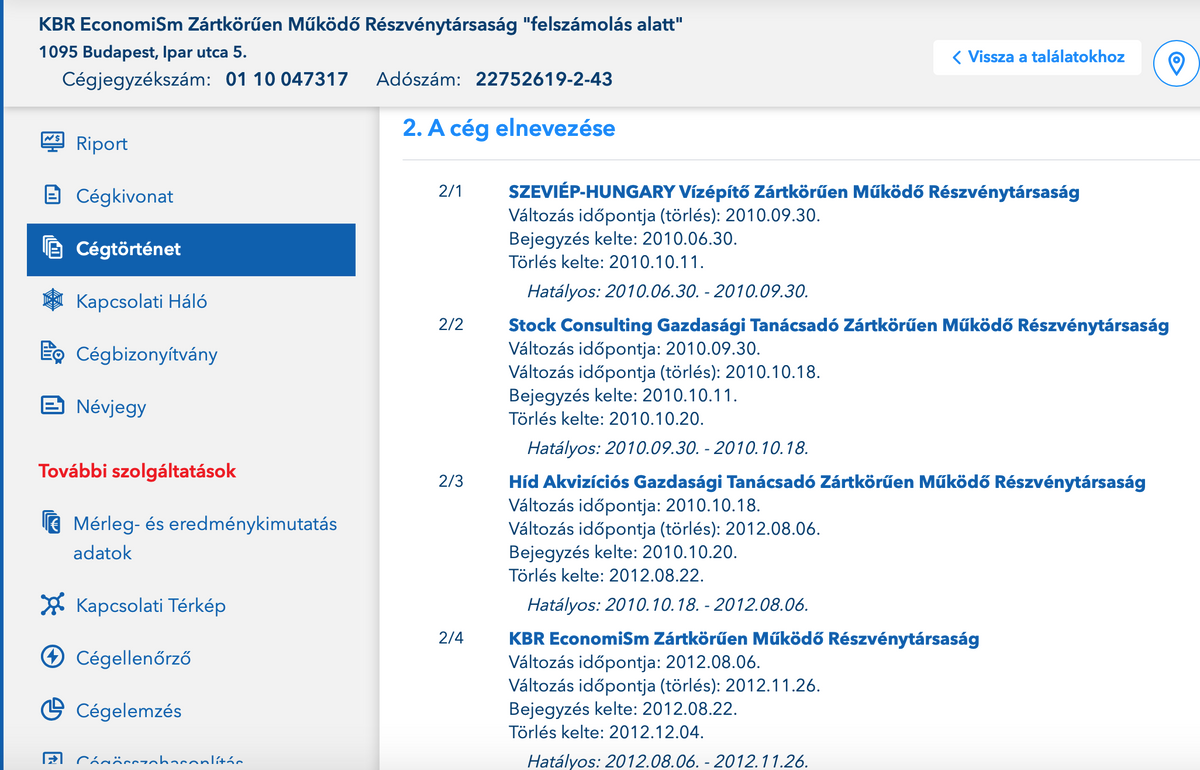Click Hatályos: 2012.08.06. - 2012.11.26.
This screenshot has height=770, width=1200.
click(668, 760)
